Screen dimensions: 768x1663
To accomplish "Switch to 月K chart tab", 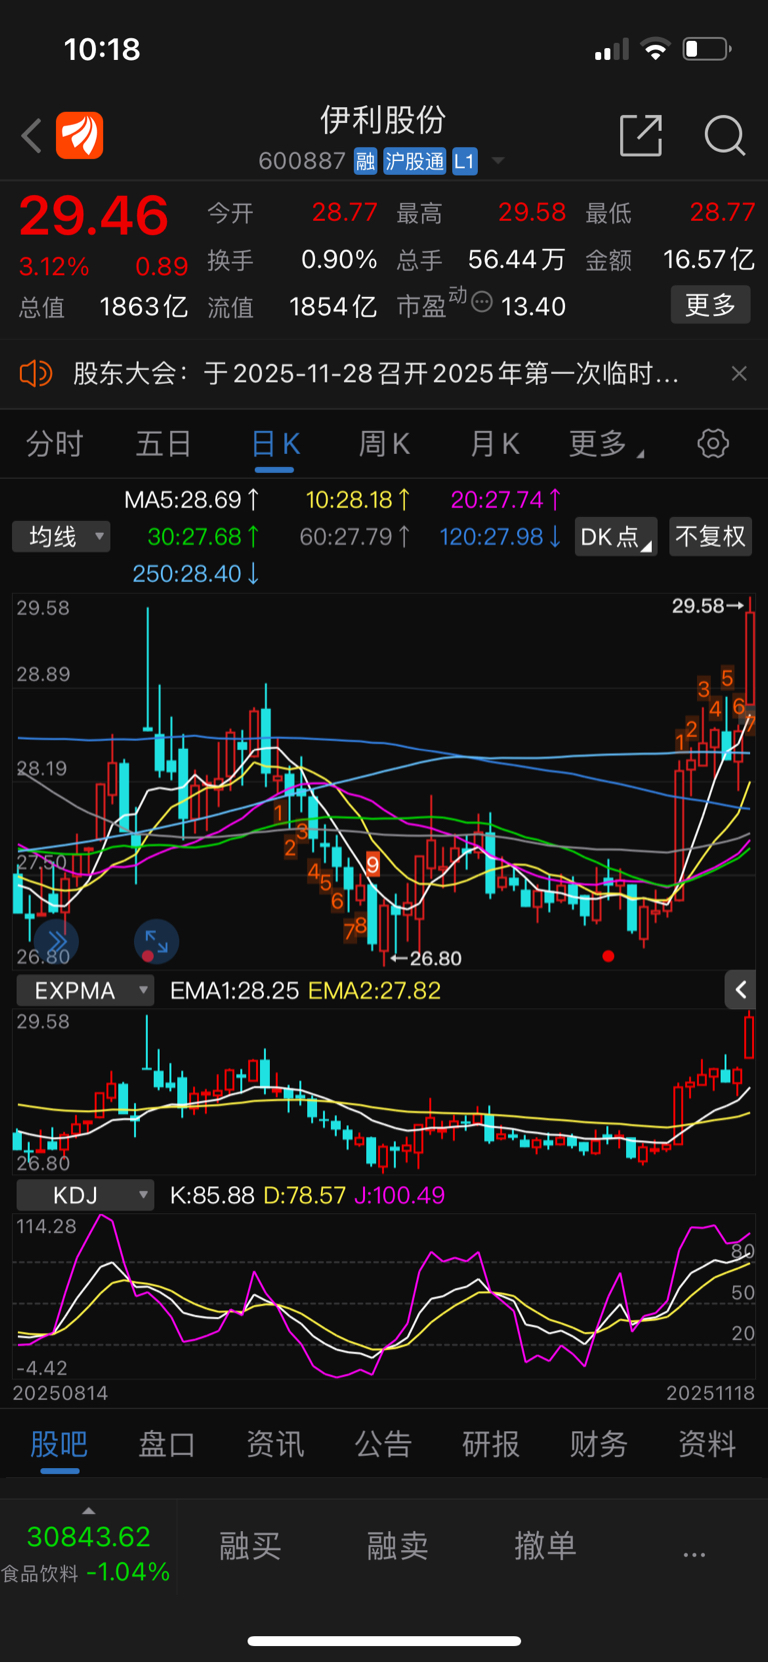I will 494,444.
